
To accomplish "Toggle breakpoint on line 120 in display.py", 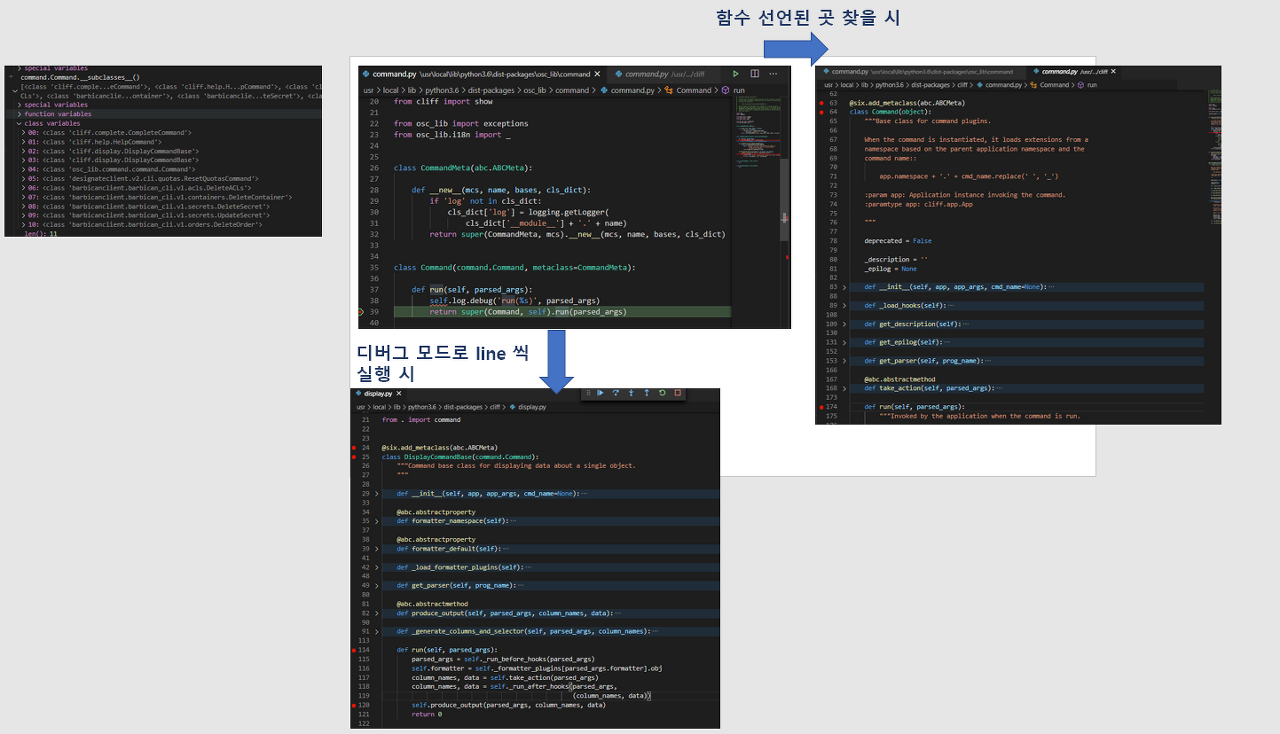I will click(x=354, y=705).
